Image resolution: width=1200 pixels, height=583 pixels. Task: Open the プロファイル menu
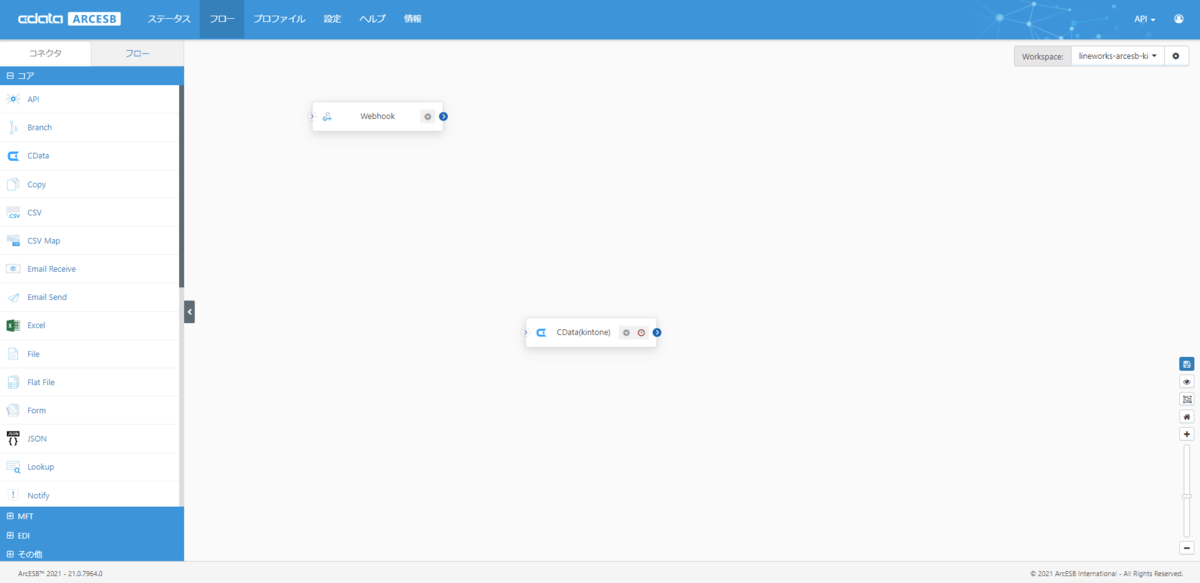(279, 19)
